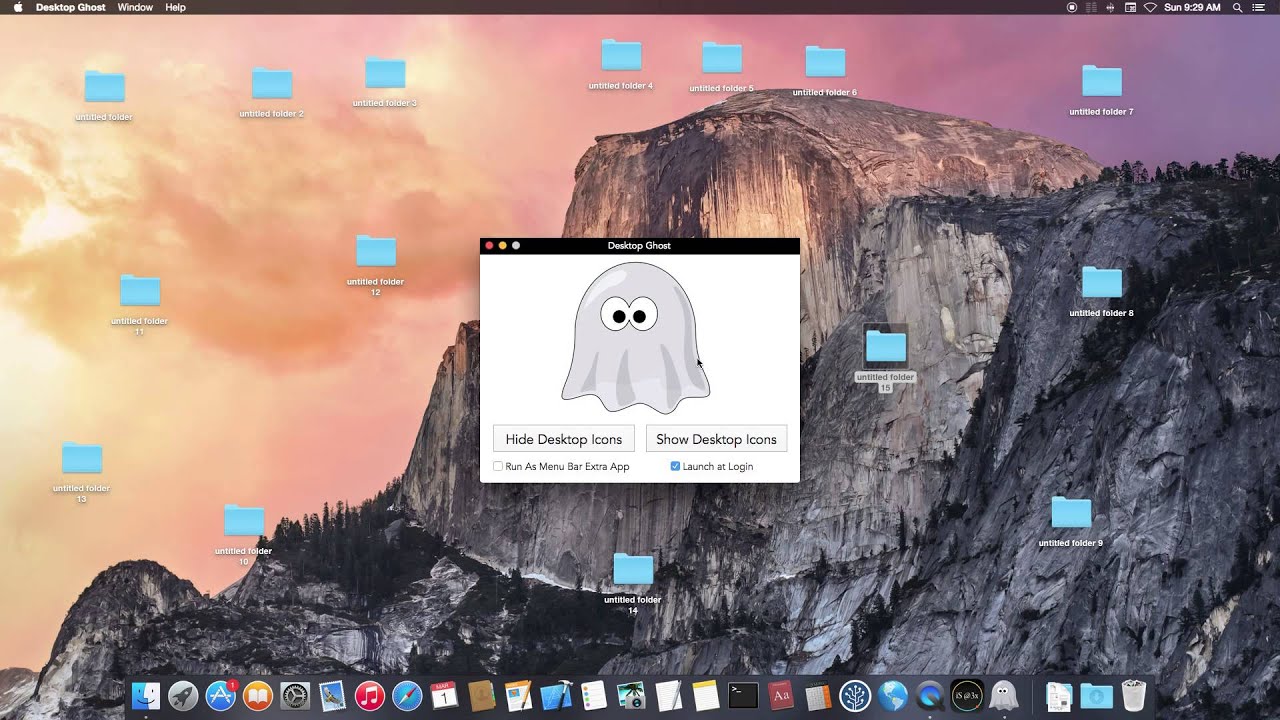Select desktop folder 'untitled folder'

tap(104, 95)
